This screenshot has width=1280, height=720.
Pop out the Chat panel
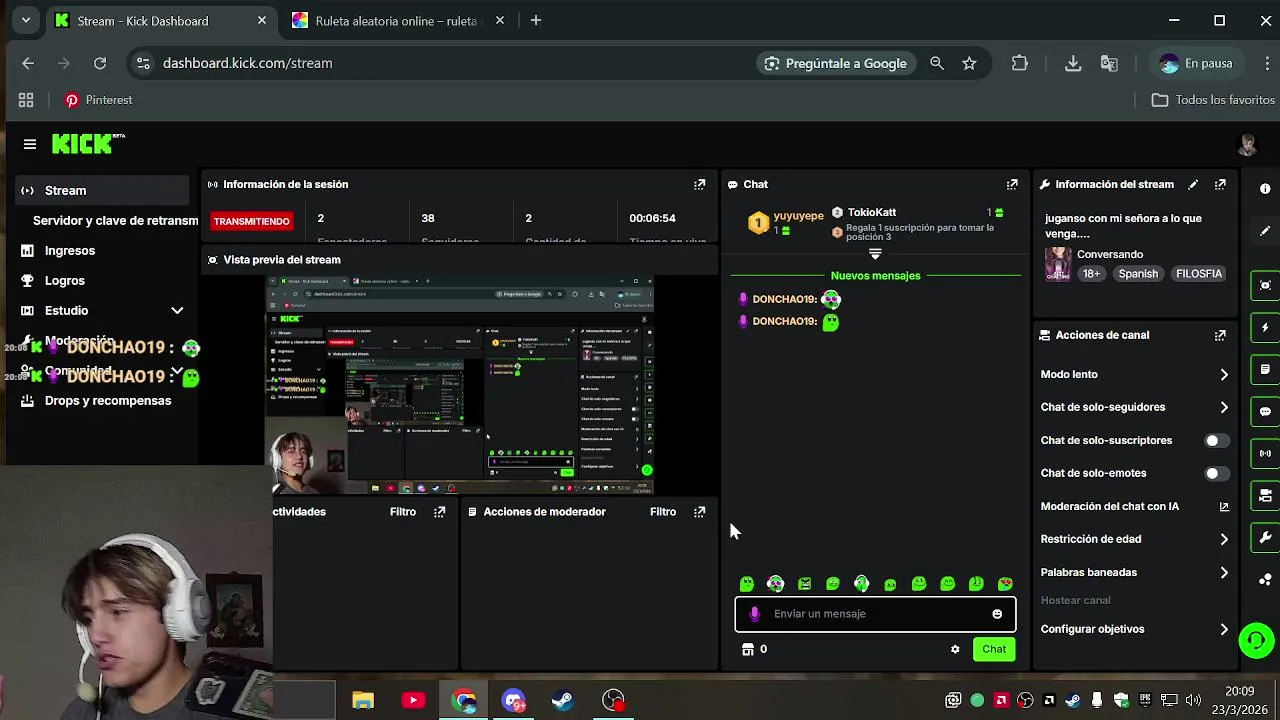tap(1012, 184)
